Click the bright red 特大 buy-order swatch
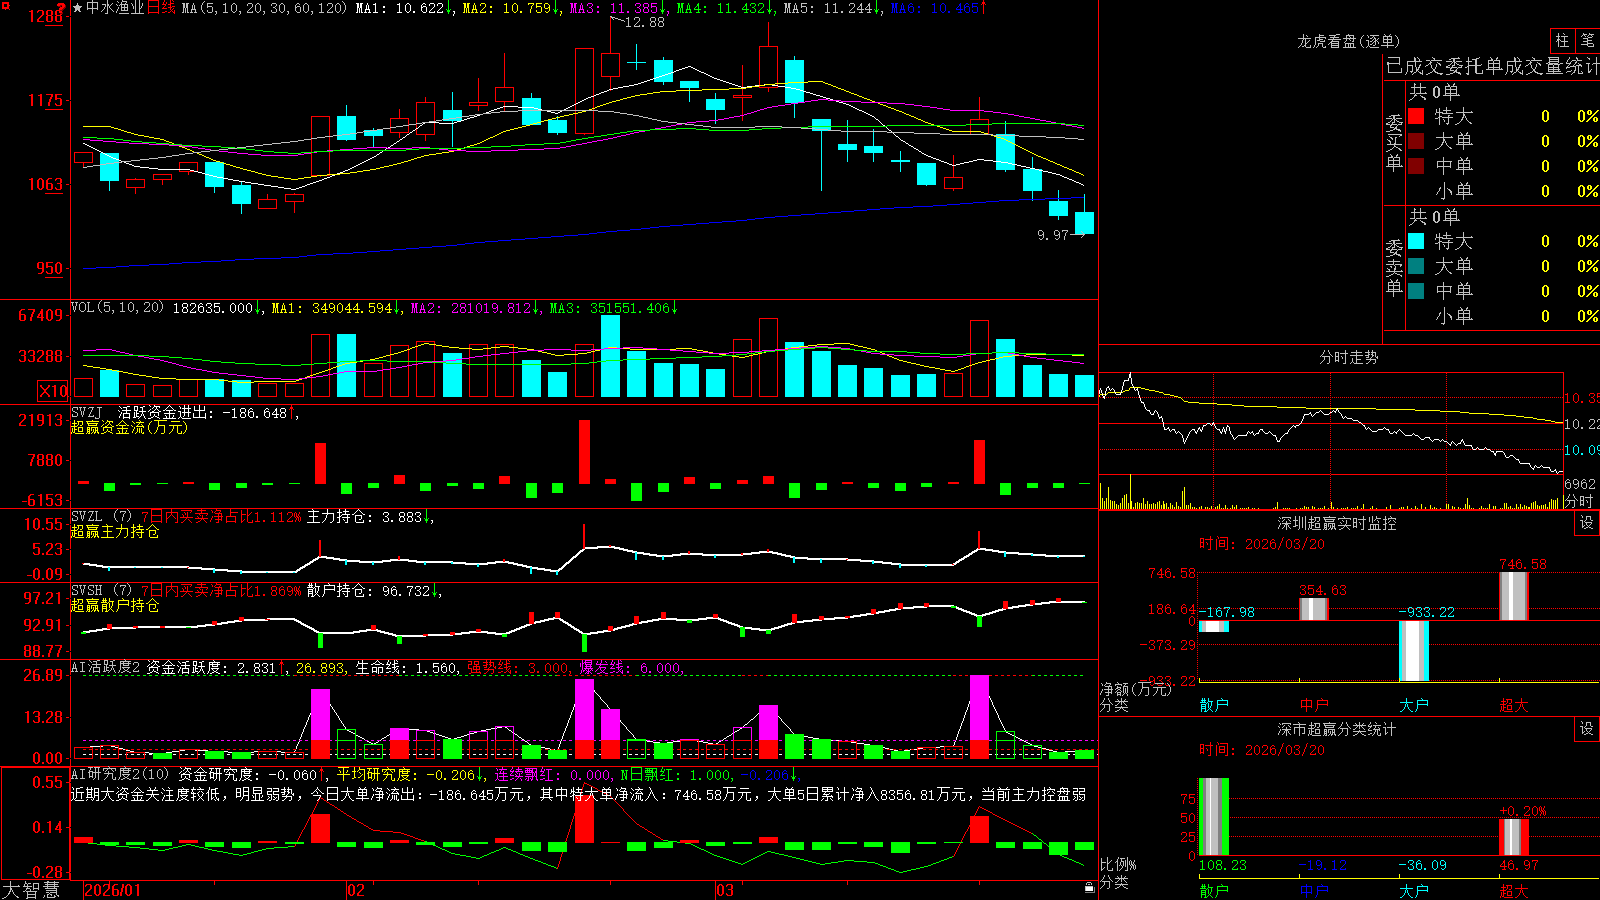This screenshot has height=900, width=1600. tap(1416, 116)
